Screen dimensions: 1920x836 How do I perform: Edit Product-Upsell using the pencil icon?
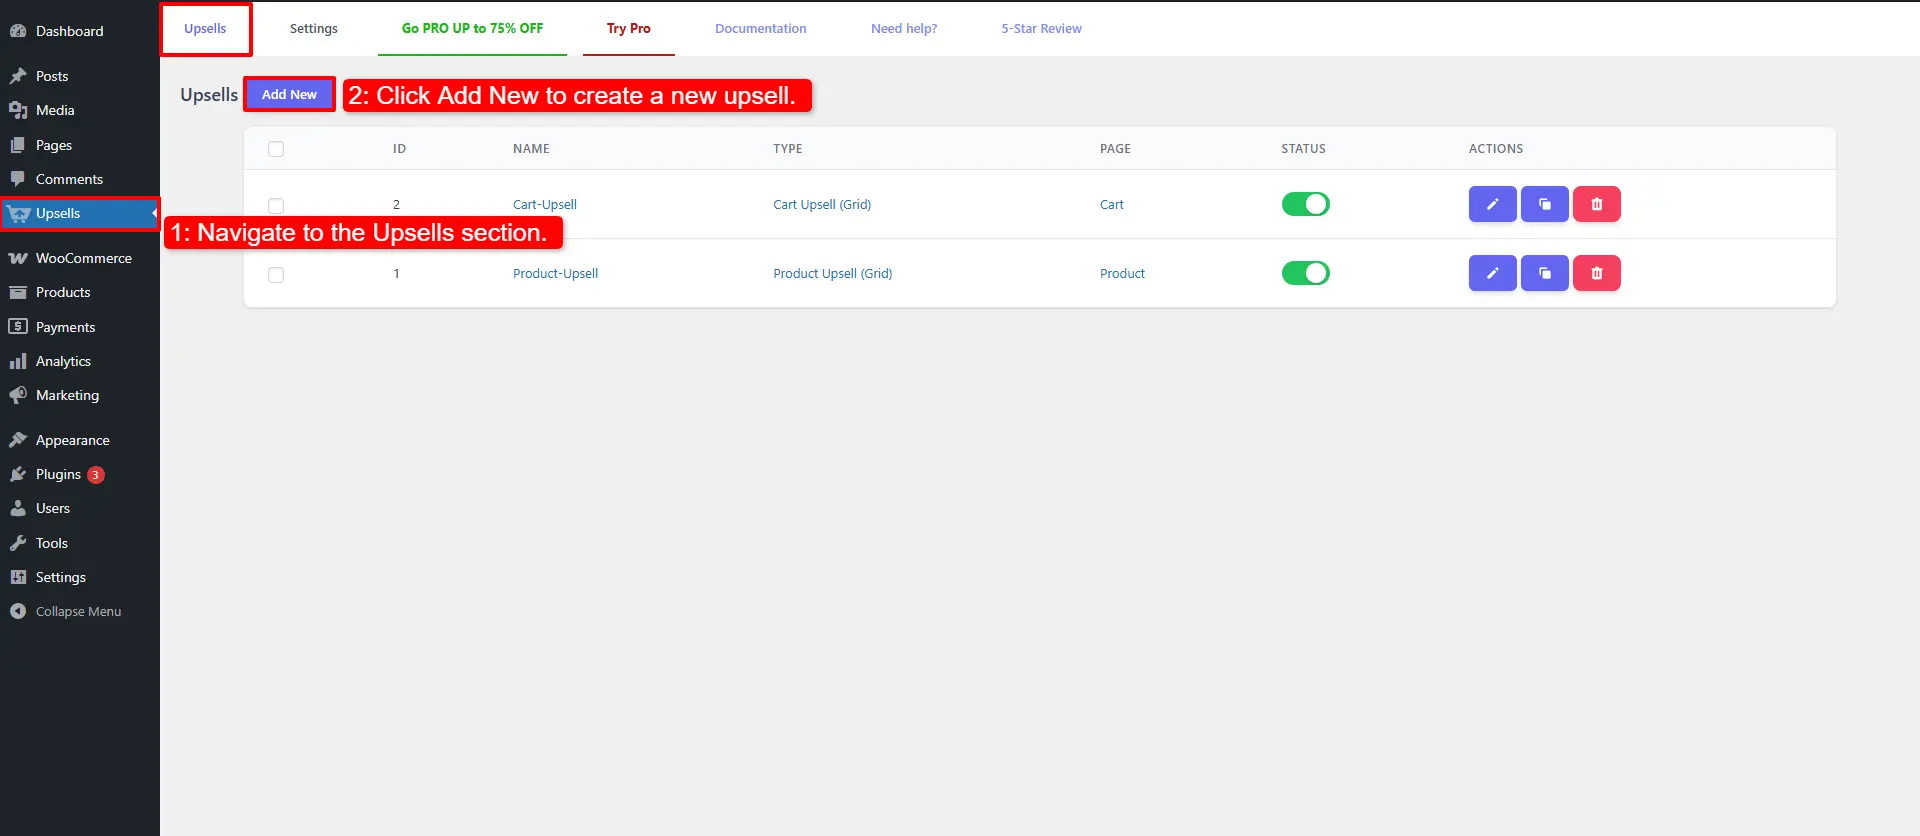point(1492,273)
